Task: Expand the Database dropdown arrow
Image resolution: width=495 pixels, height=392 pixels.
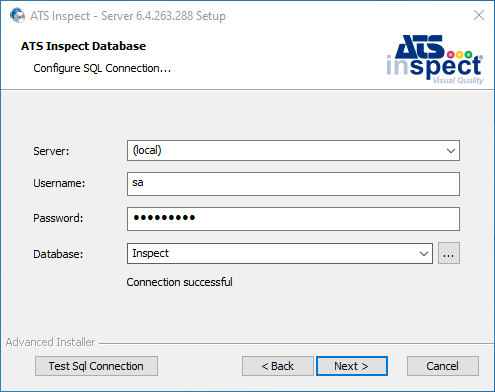Action: 424,254
